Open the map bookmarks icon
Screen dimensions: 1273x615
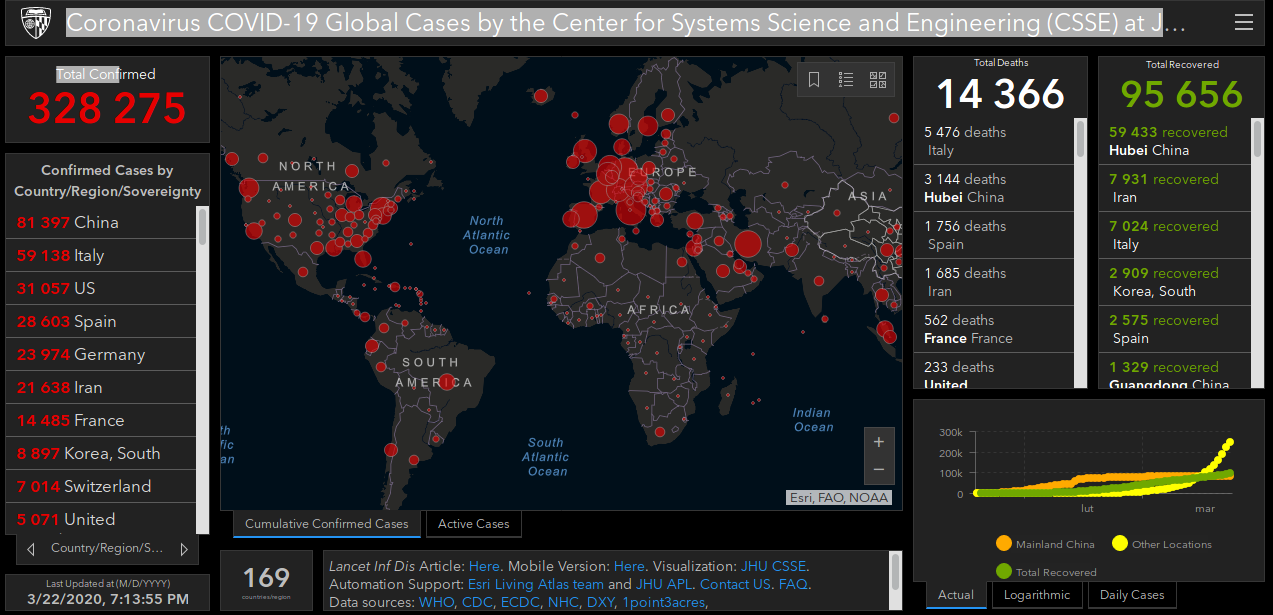pyautogui.click(x=814, y=80)
